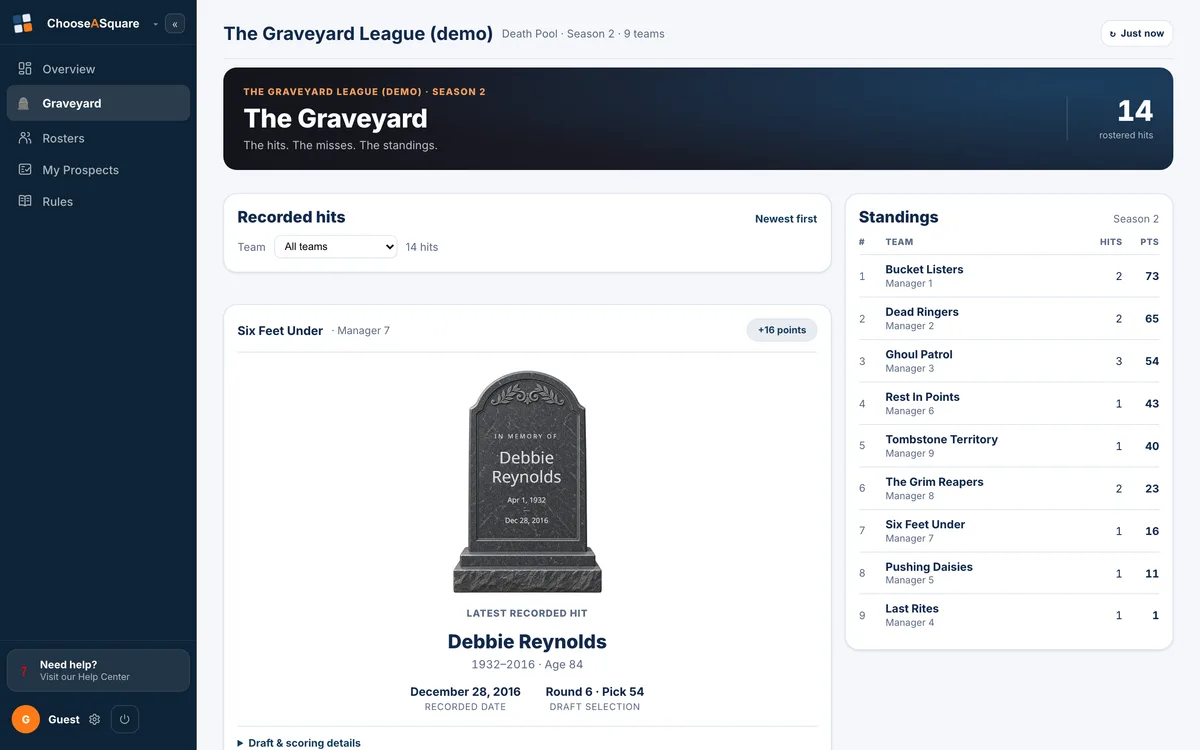Click The Graveyard League (demo) page title

[358, 33]
